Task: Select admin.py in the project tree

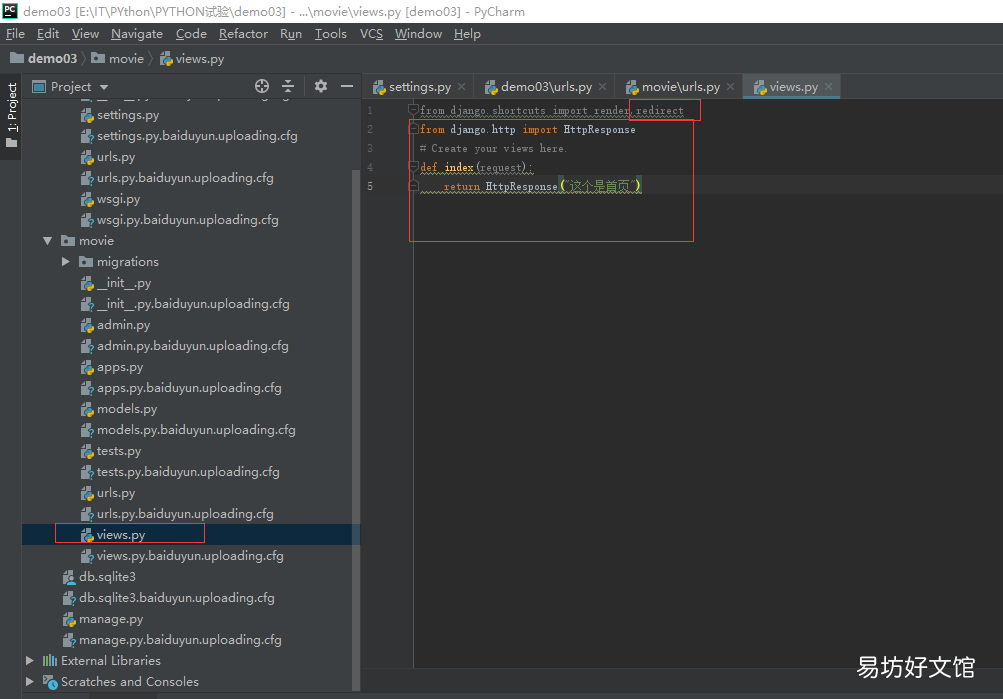Action: point(116,325)
